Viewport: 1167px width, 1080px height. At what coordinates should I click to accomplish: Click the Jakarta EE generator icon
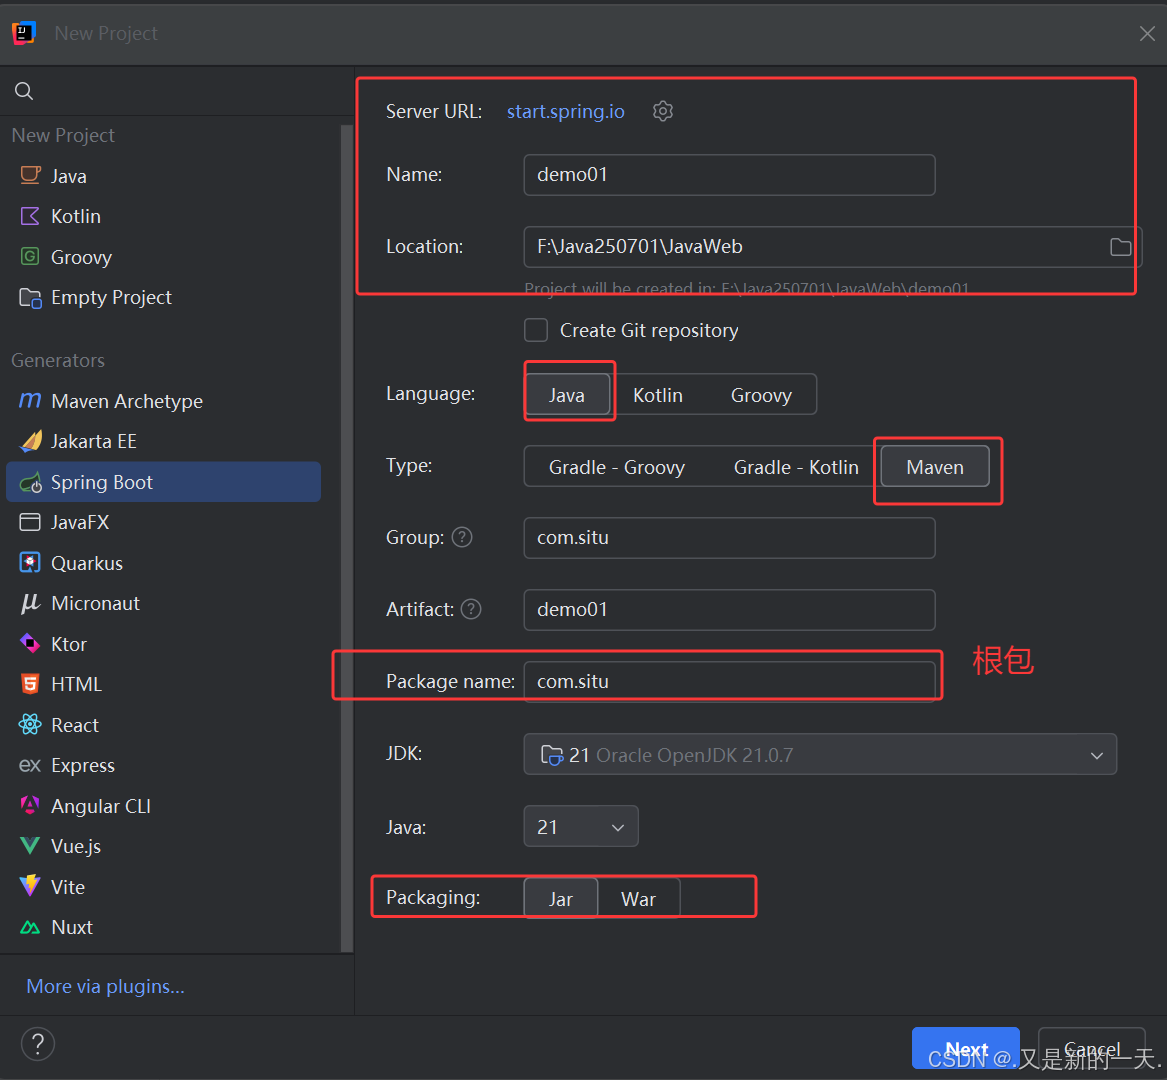pyautogui.click(x=31, y=441)
